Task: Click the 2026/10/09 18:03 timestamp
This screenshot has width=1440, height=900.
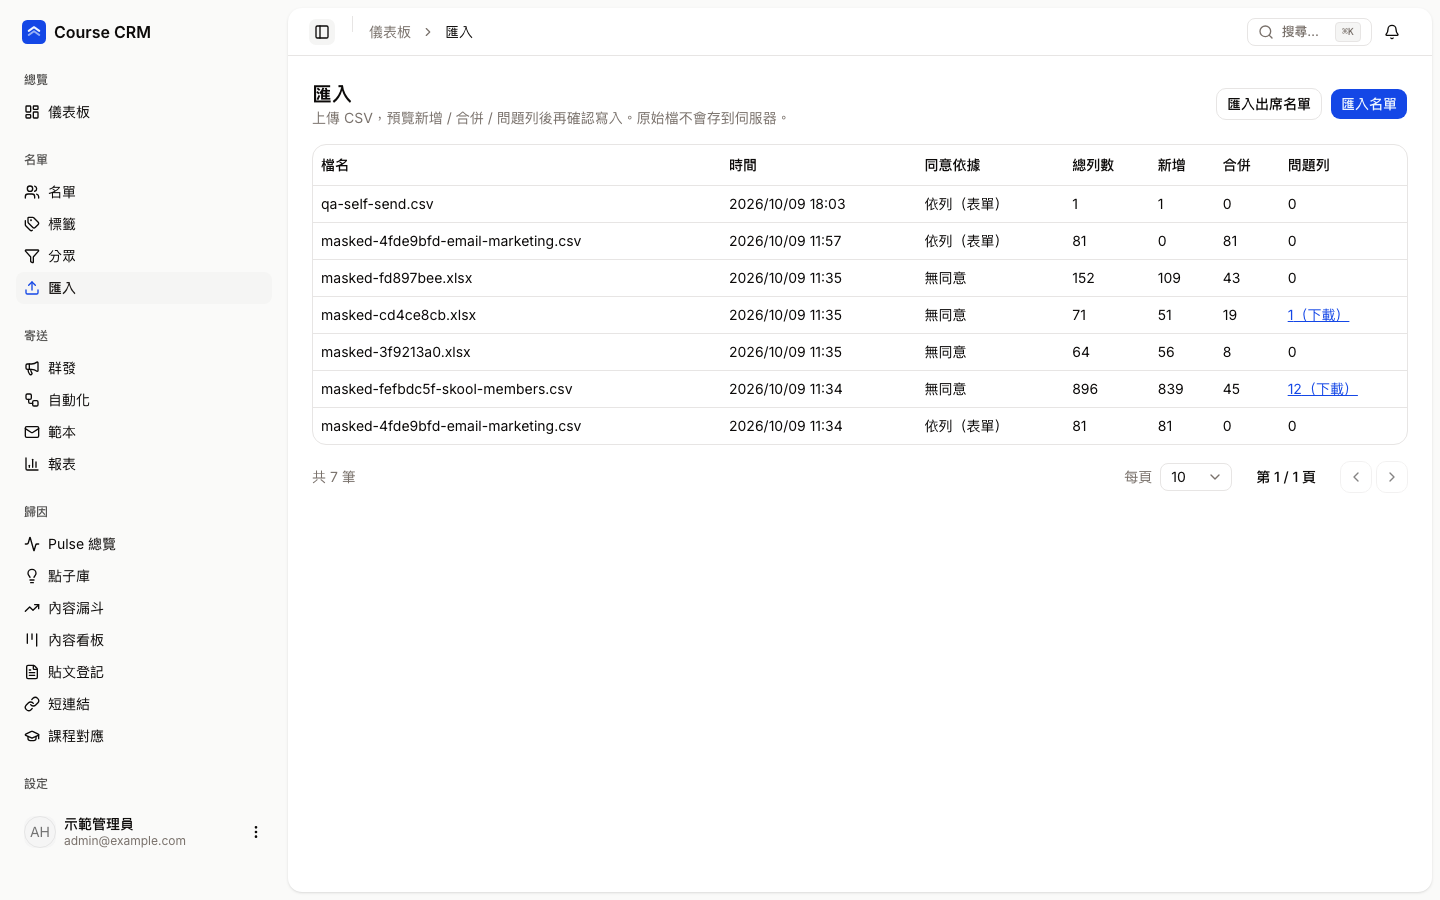Action: pyautogui.click(x=787, y=204)
